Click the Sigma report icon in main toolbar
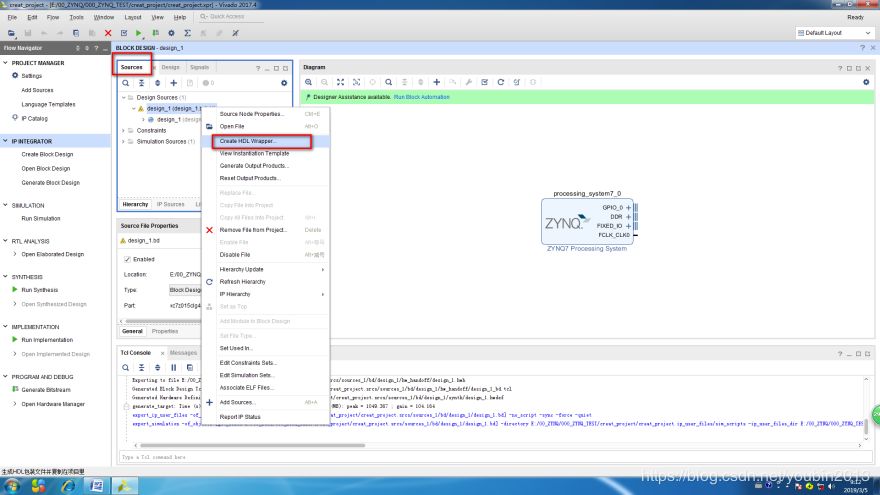880x495 pixels. coord(187,33)
